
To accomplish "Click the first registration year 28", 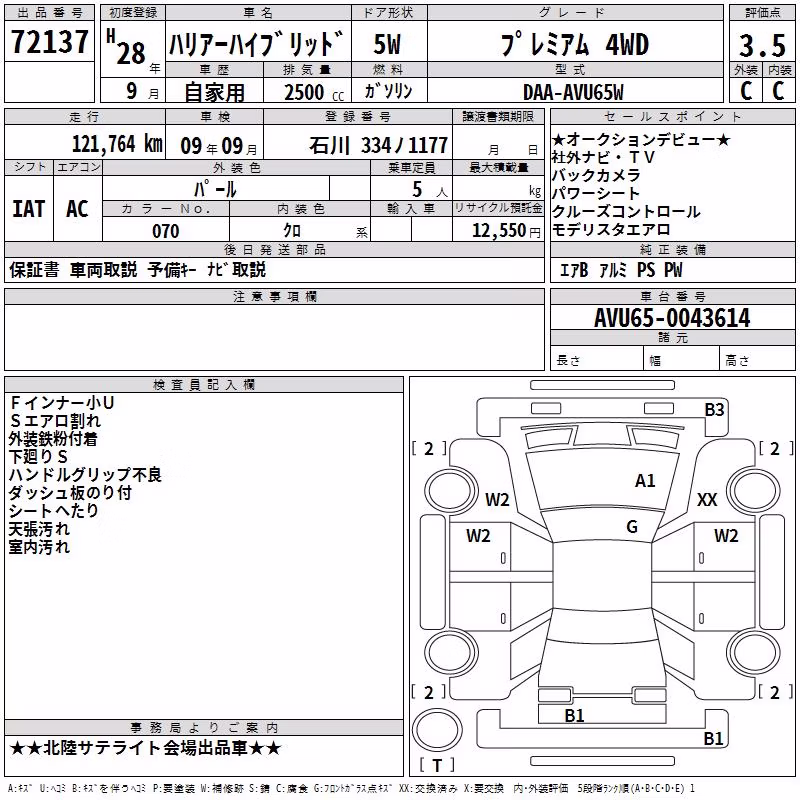I will pos(131,54).
